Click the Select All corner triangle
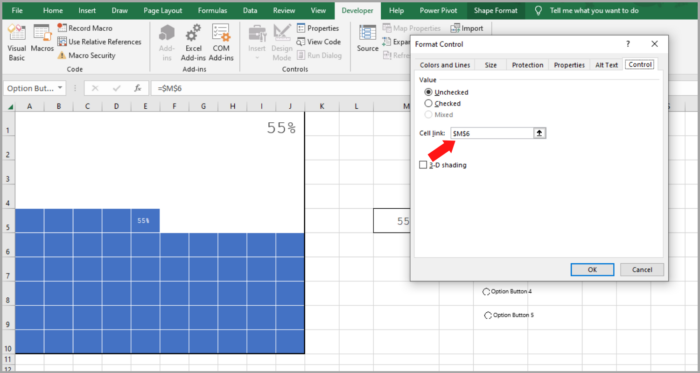The image size is (700, 373). point(10,106)
